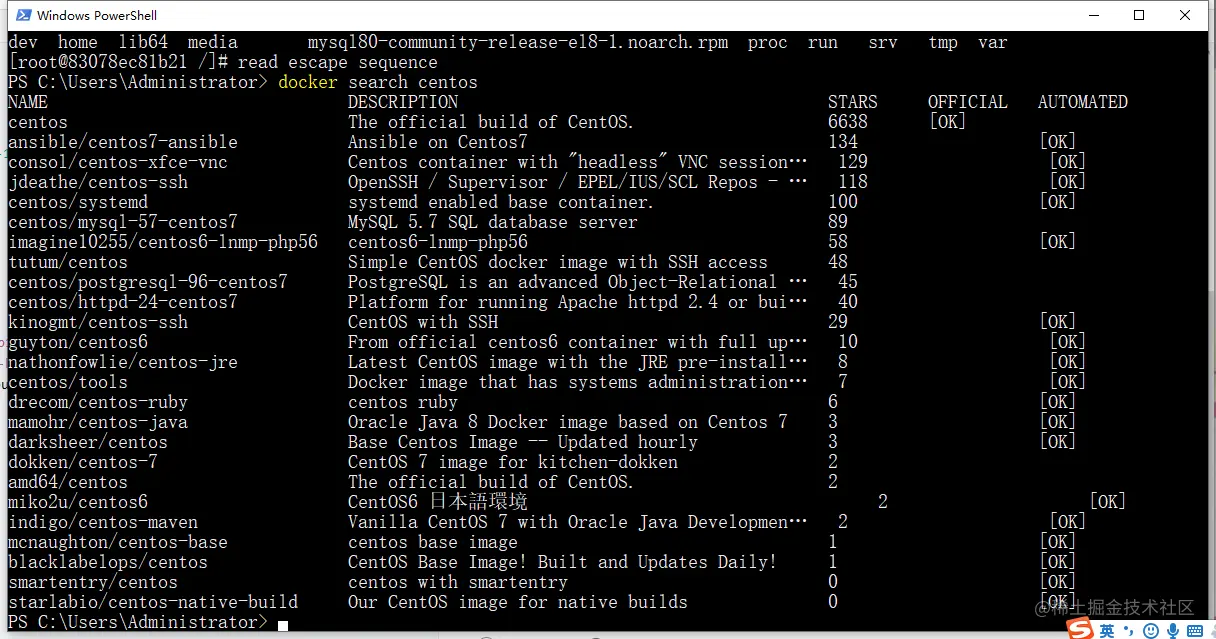Click 'CentOS 7 image for kitchen-dokken' description
The height and width of the screenshot is (639, 1216).
[x=513, y=462]
